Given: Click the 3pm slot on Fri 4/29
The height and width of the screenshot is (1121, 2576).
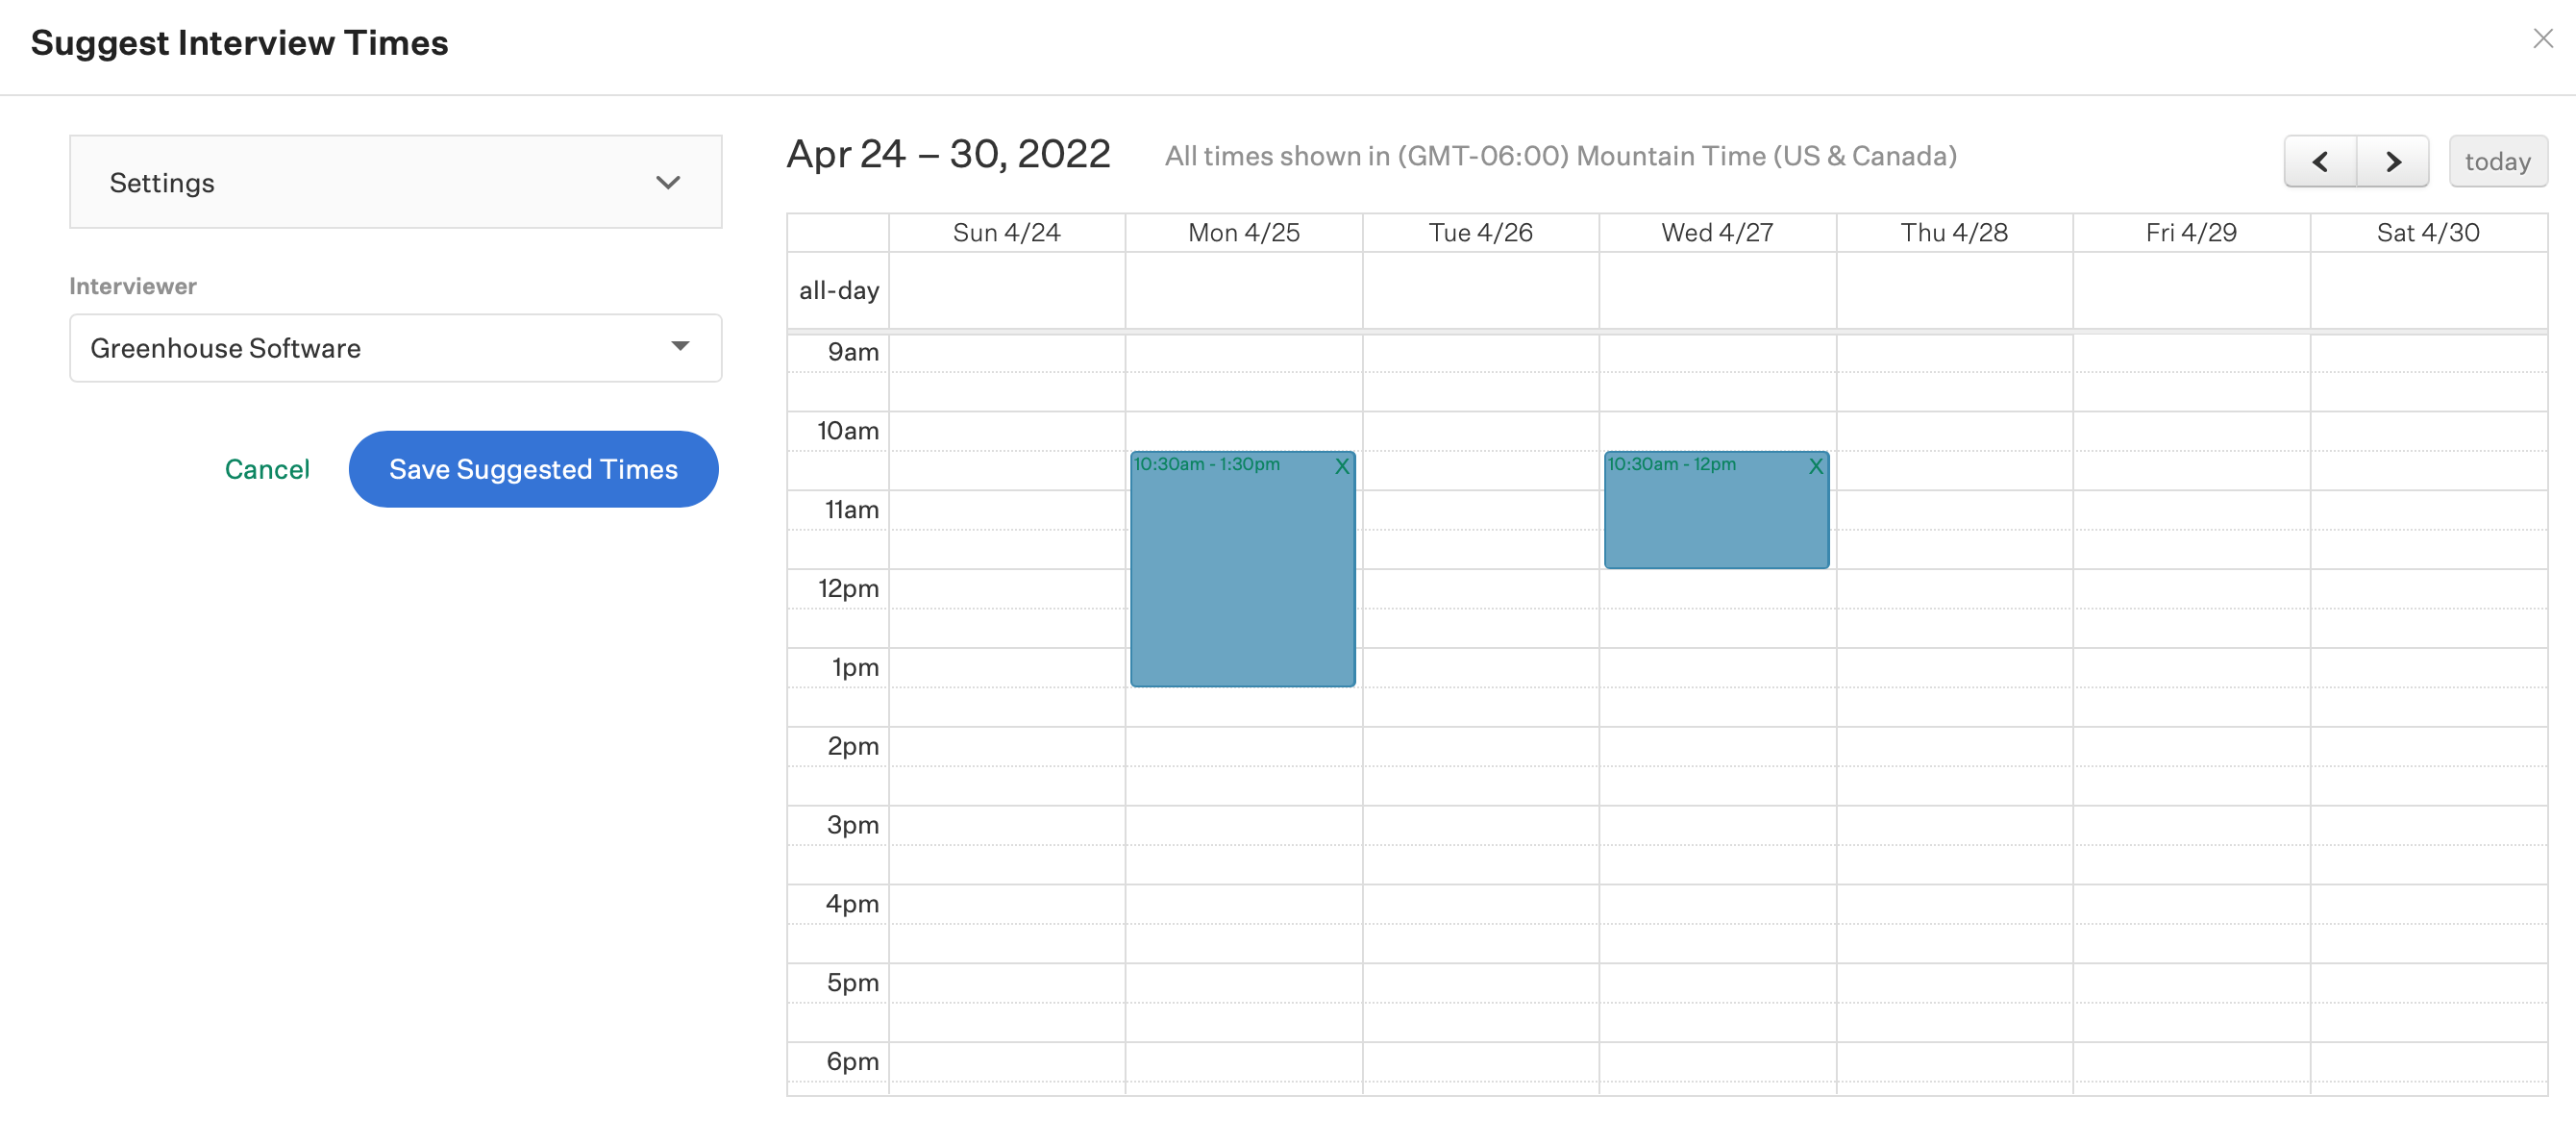Looking at the screenshot, I should (2191, 825).
